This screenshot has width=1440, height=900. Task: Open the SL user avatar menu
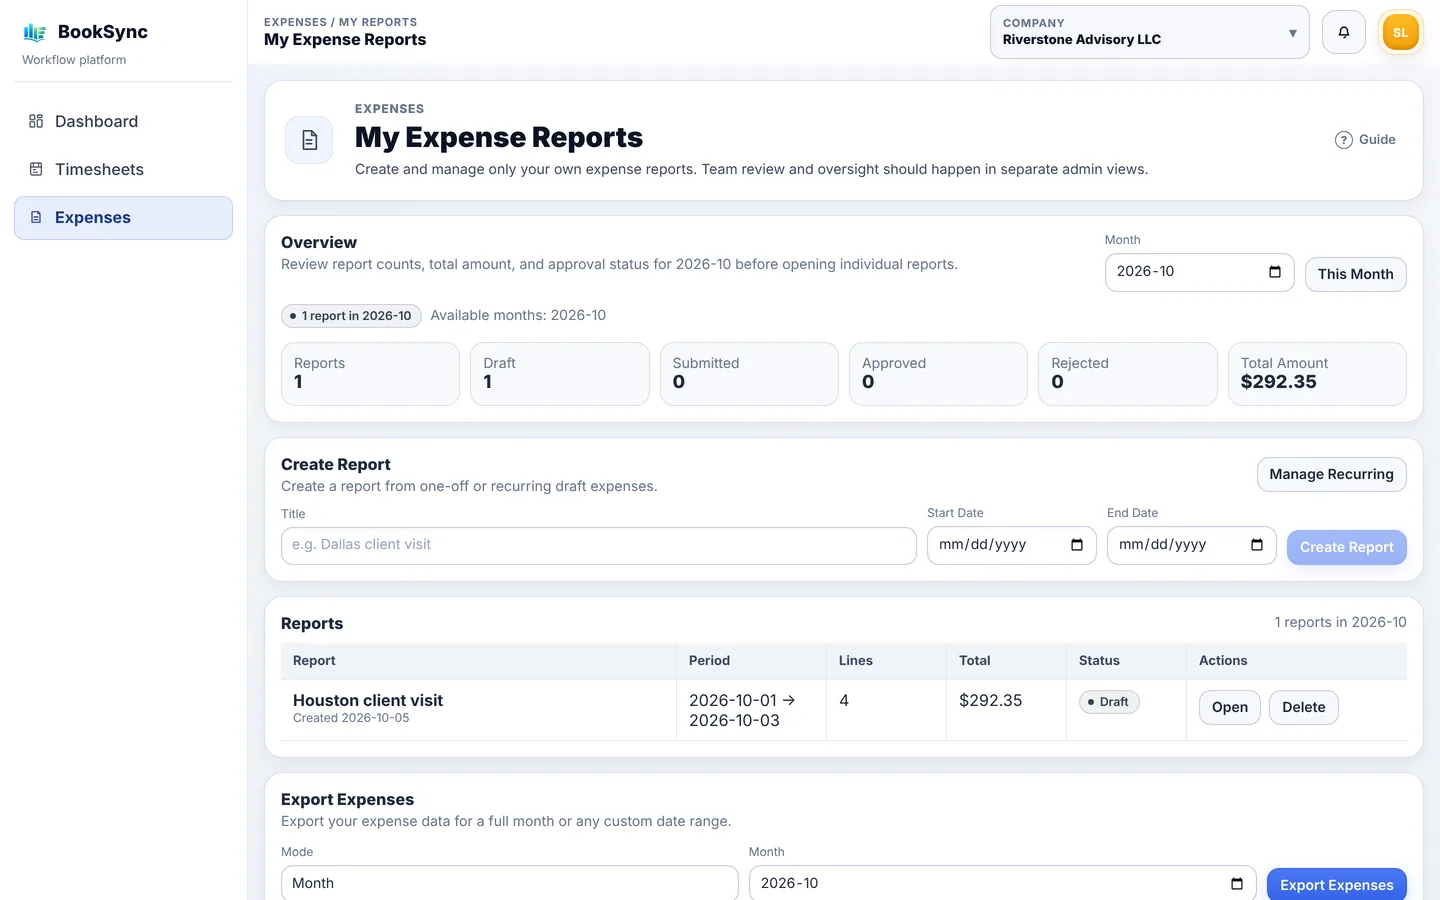tap(1400, 32)
